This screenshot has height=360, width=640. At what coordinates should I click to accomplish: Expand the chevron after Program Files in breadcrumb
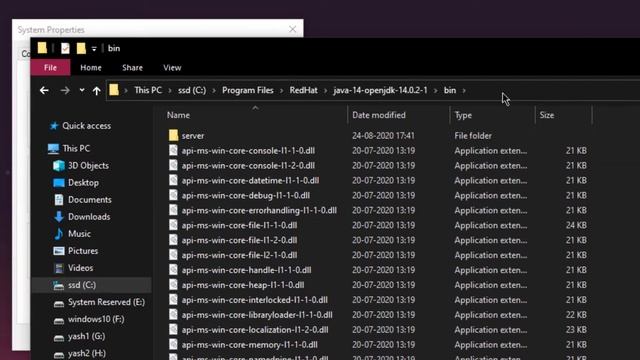pyautogui.click(x=281, y=91)
